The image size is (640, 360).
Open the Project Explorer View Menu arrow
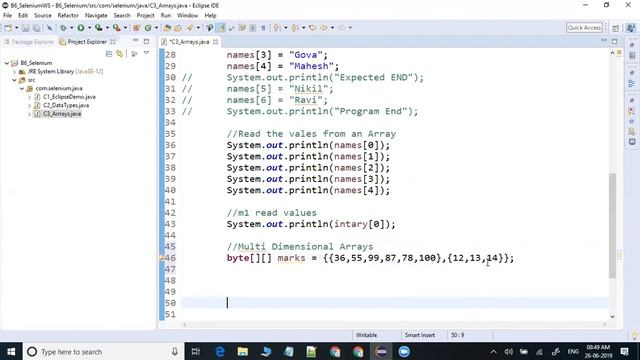pos(146,53)
